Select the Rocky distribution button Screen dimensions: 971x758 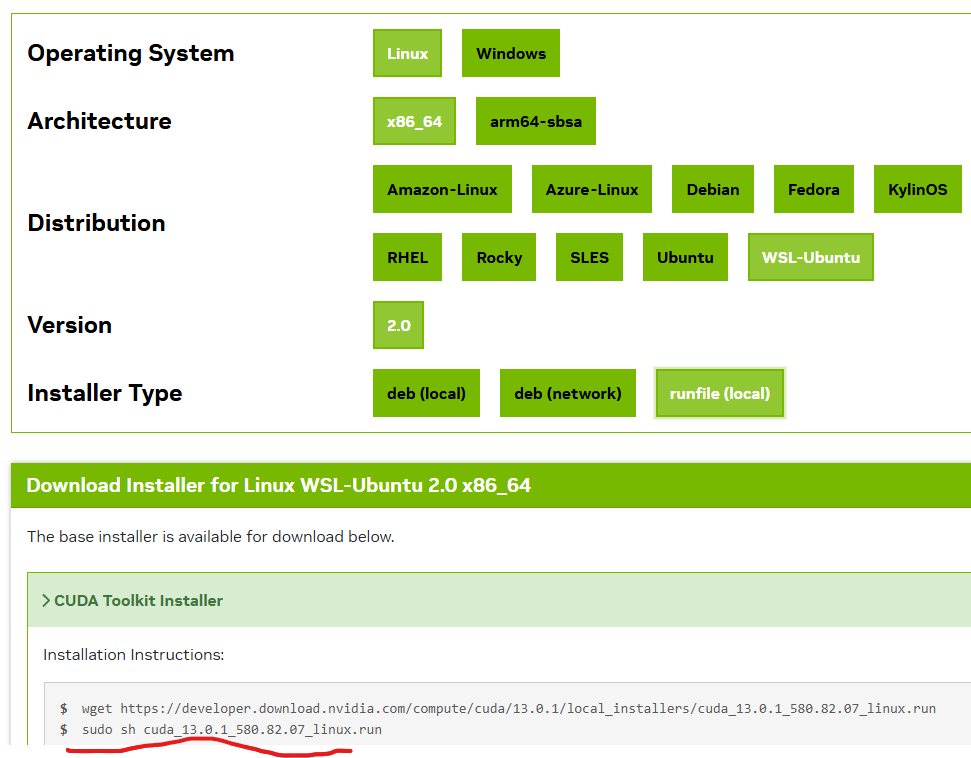[499, 258]
